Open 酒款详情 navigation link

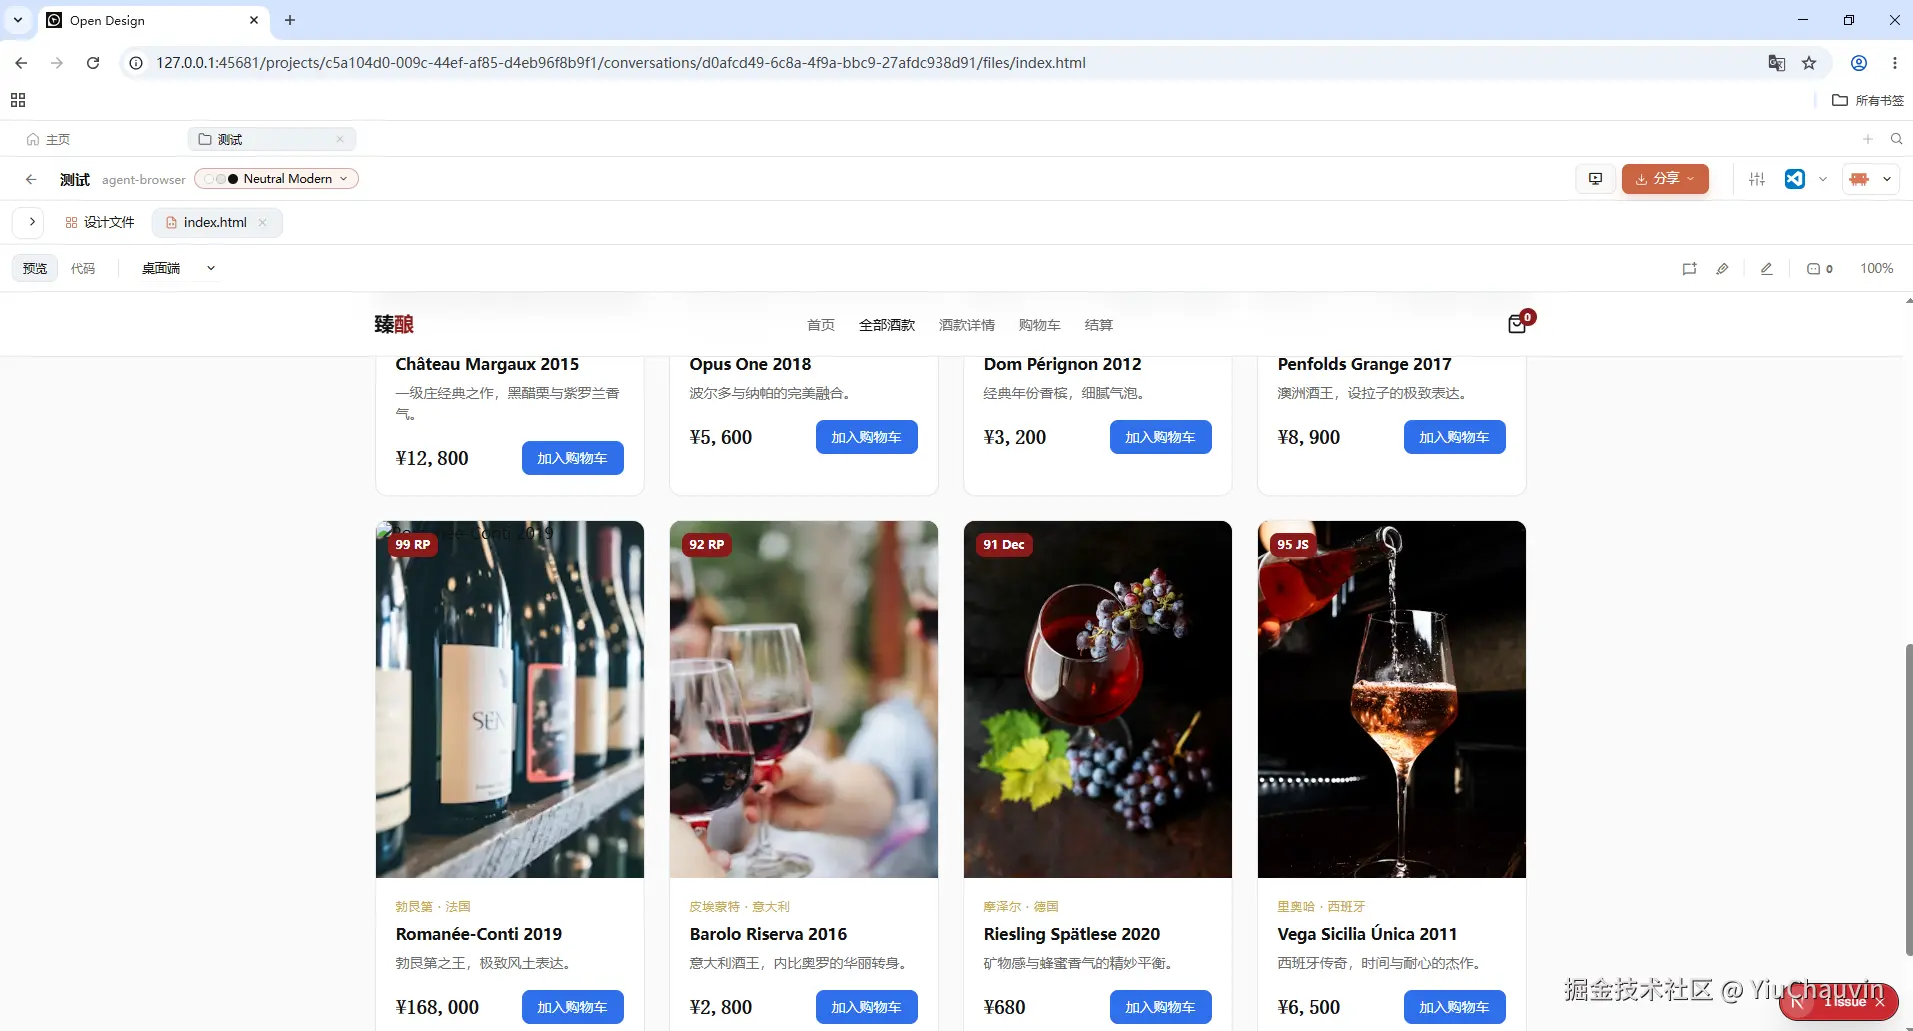(x=967, y=325)
